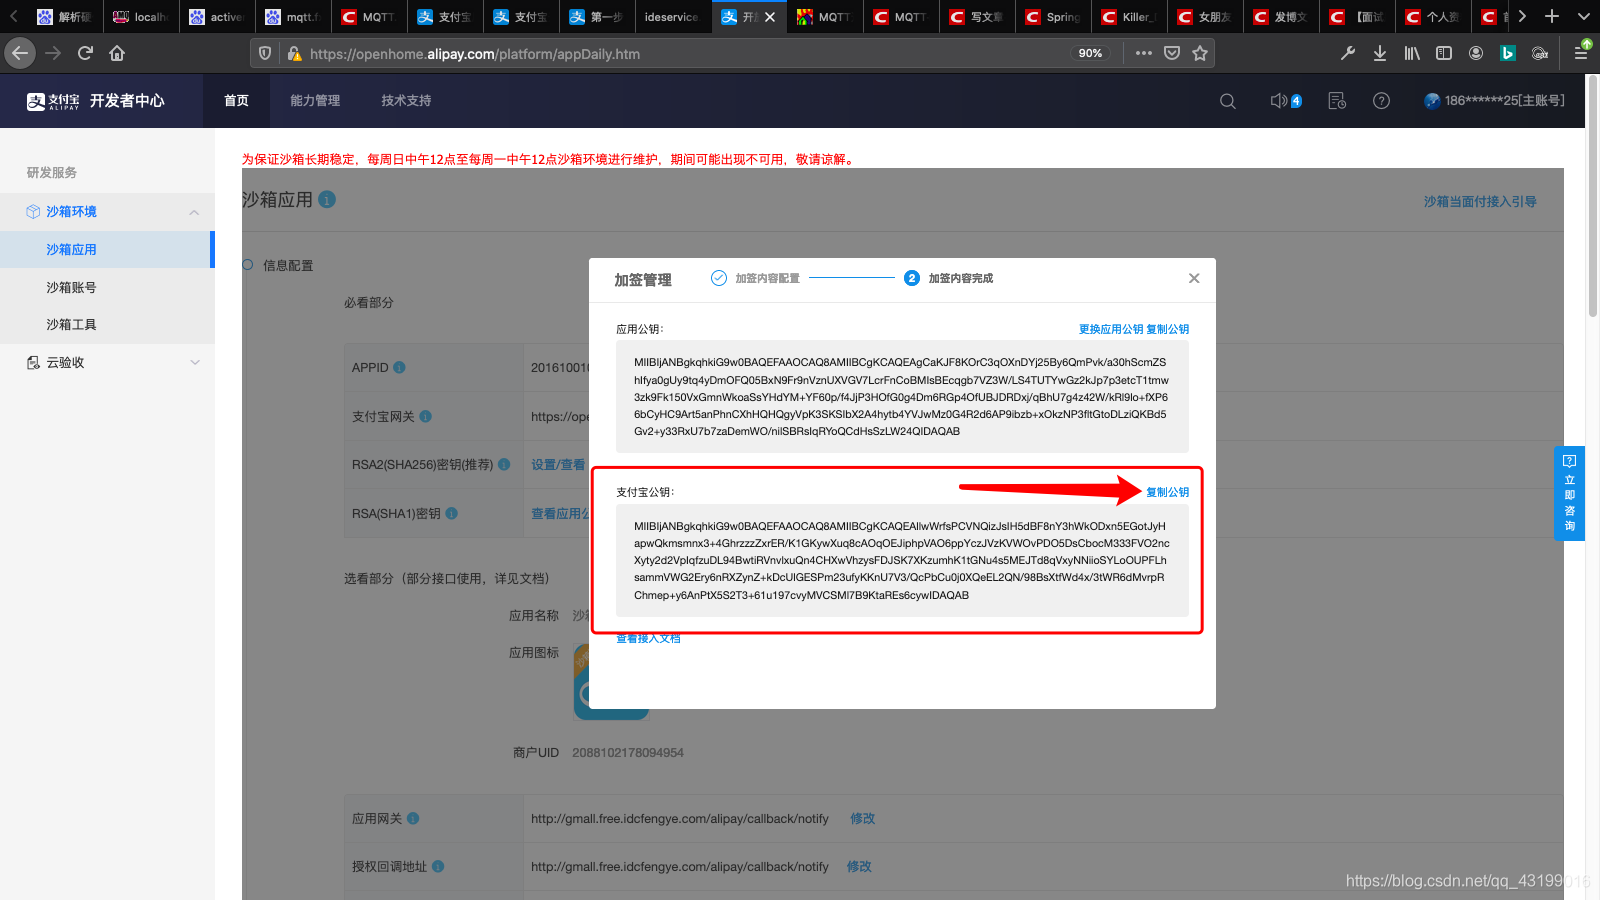Copy the 支付宝公钥 with 复制公钥
Image resolution: width=1600 pixels, height=900 pixels.
(x=1168, y=492)
